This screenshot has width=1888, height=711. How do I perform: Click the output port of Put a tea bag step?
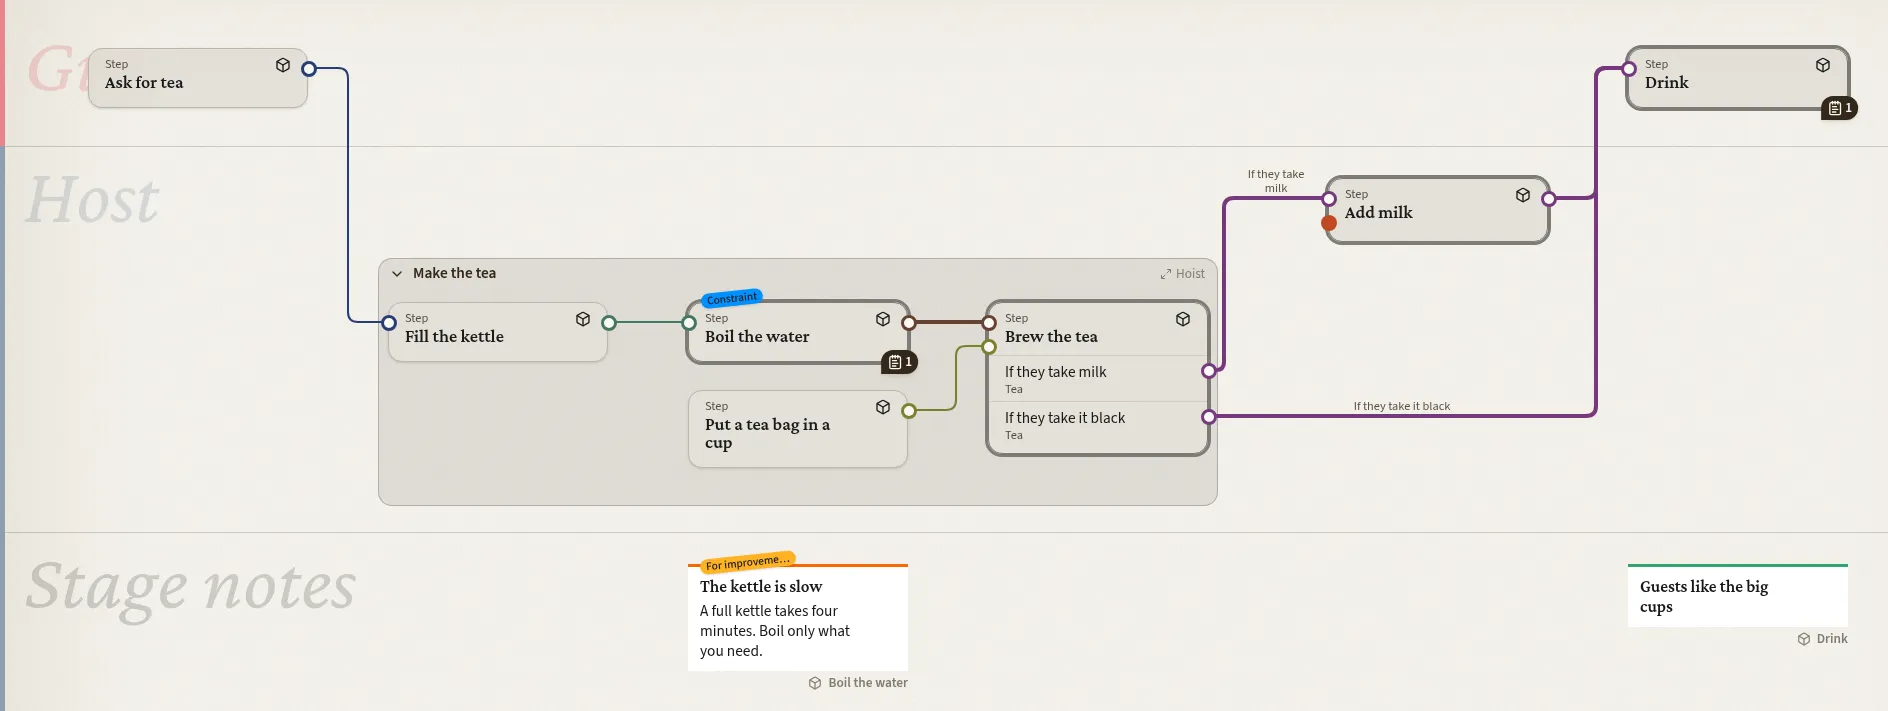[x=909, y=410]
